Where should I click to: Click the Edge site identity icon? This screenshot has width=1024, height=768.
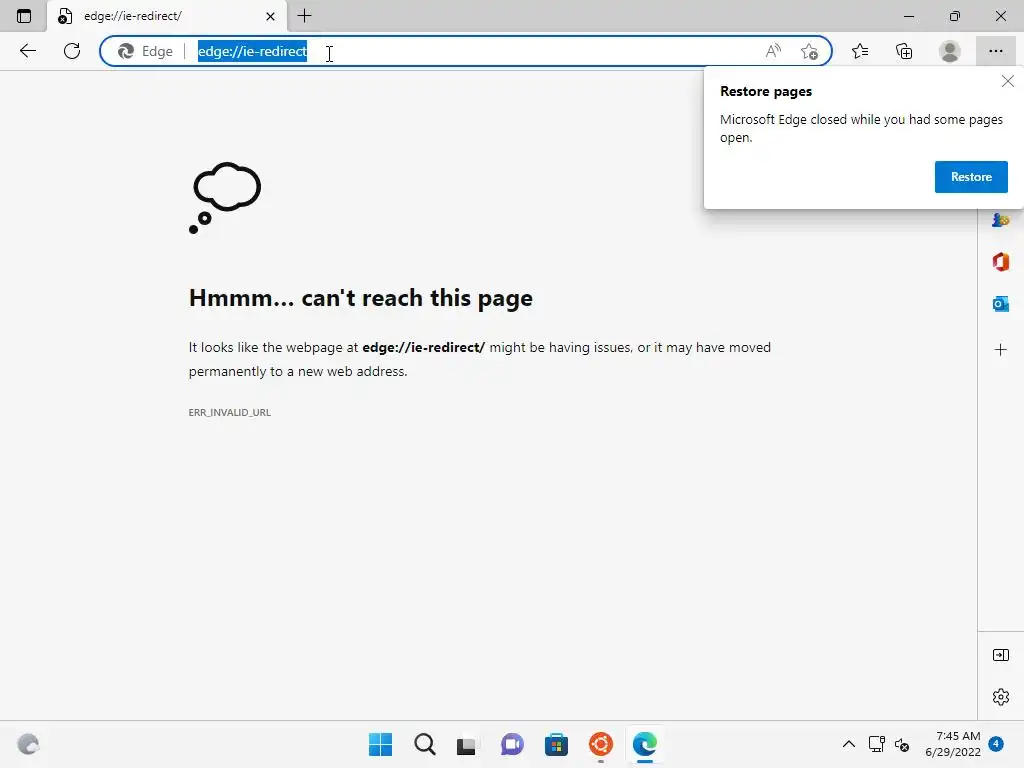pos(146,51)
